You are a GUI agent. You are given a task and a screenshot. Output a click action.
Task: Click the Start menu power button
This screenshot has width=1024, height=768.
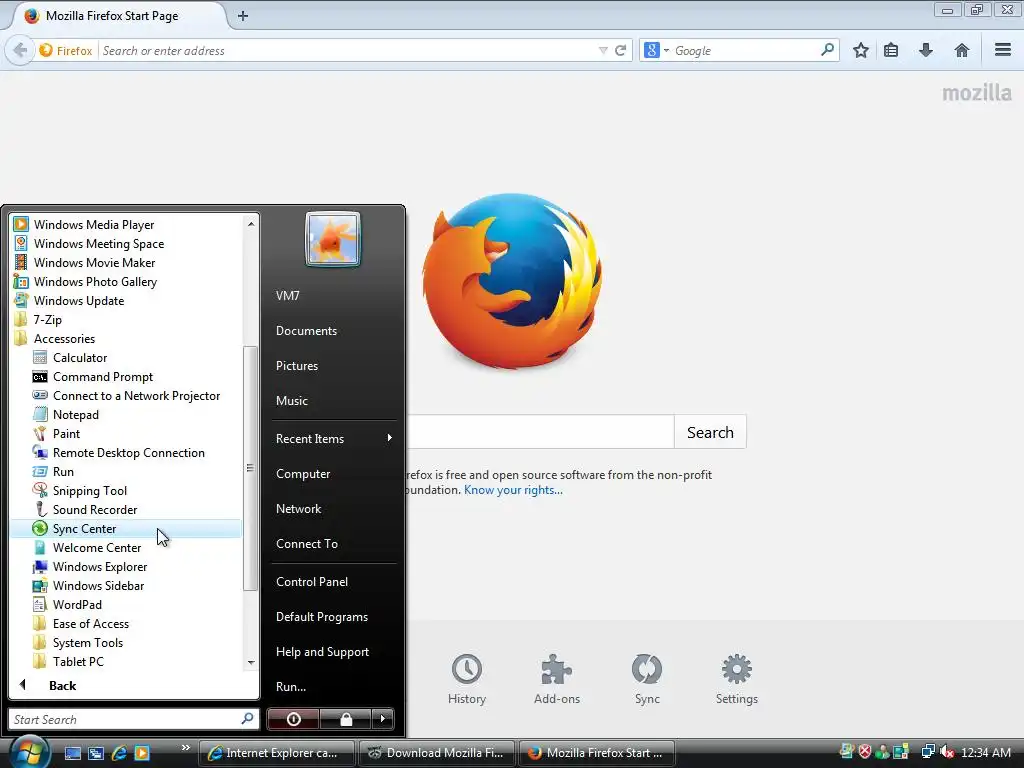293,719
